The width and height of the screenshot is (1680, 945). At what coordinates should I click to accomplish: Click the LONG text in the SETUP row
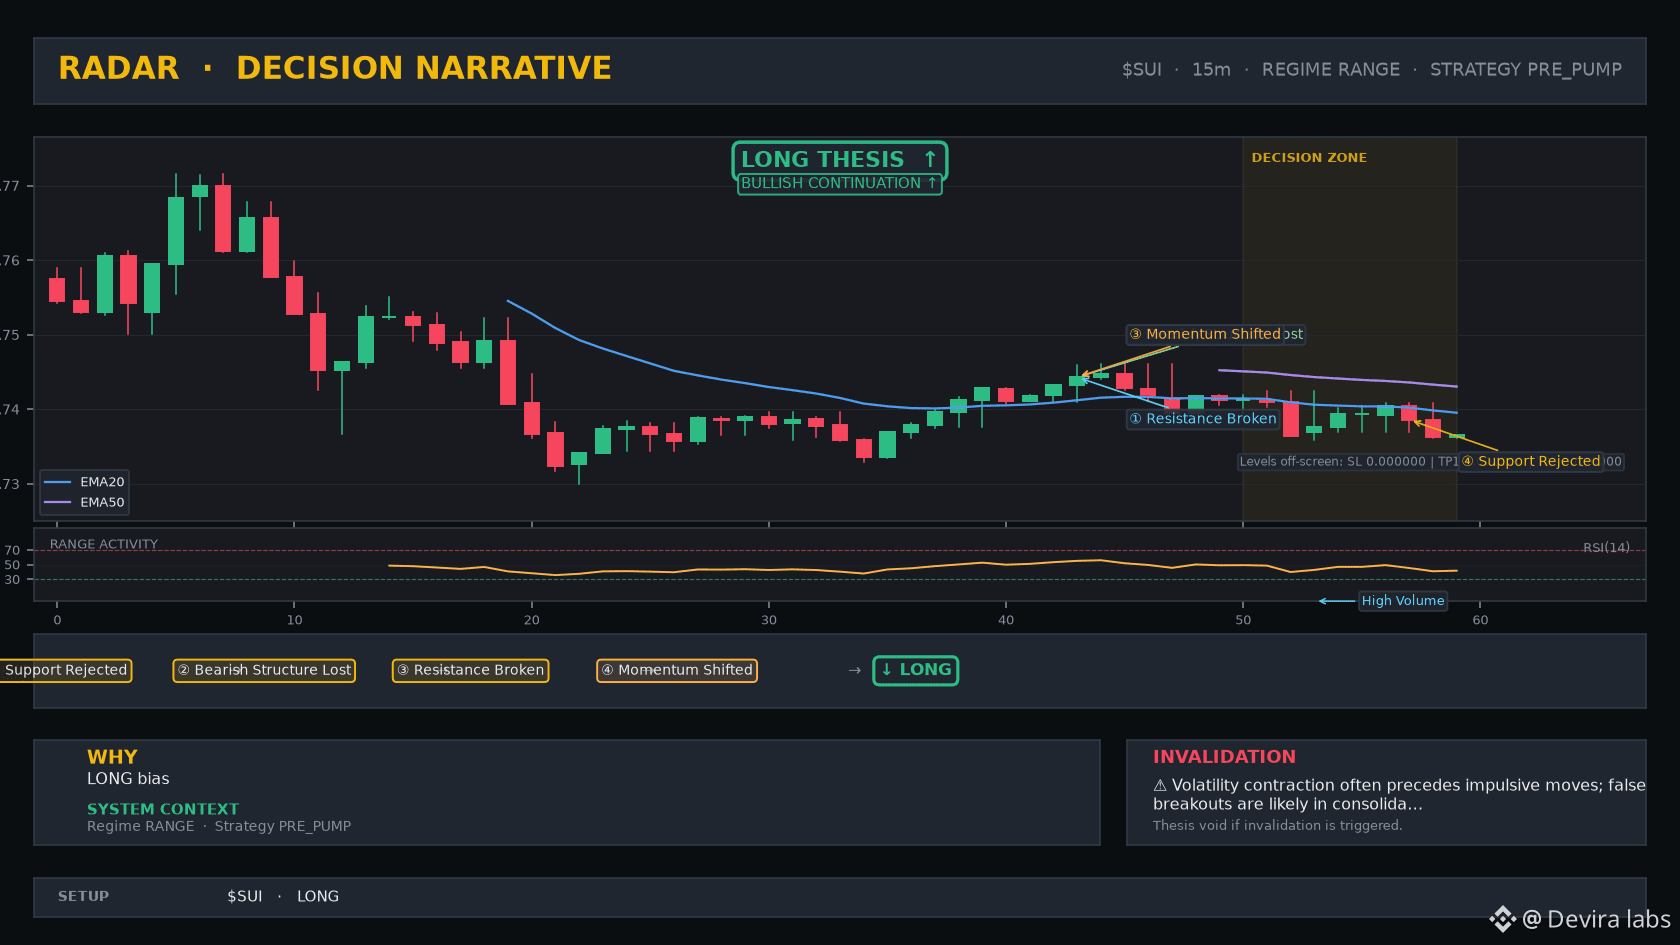[x=318, y=897]
